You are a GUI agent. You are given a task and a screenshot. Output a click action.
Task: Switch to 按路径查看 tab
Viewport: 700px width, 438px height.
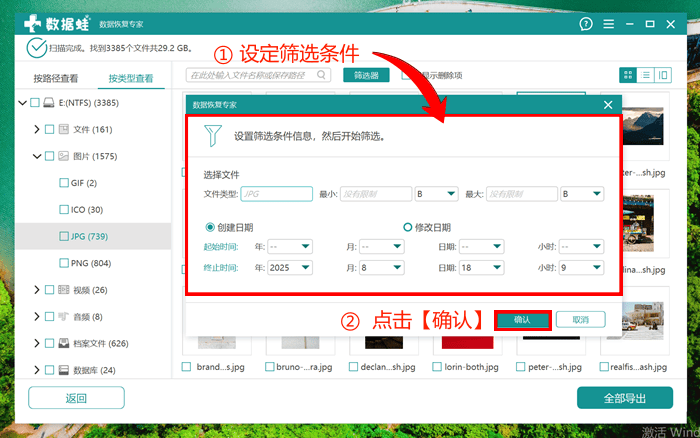pos(55,78)
